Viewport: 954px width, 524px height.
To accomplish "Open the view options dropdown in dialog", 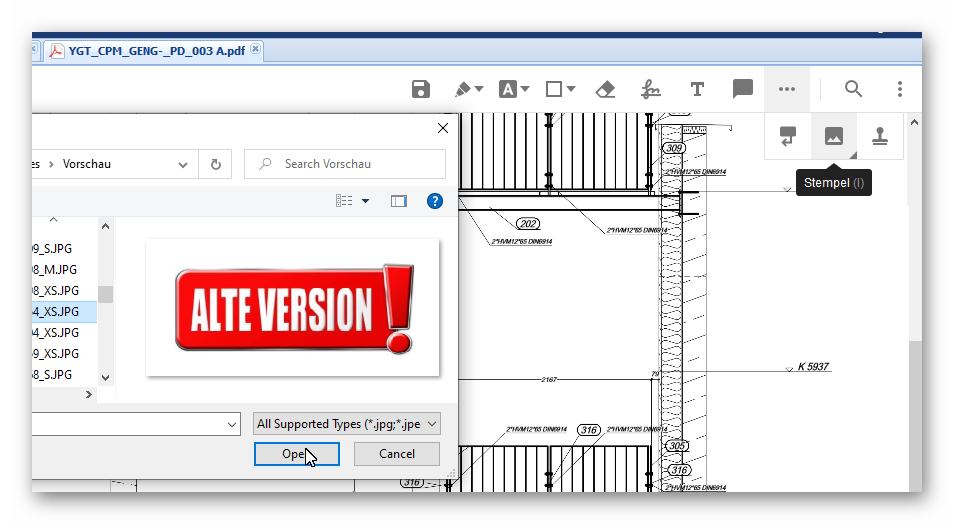I will point(365,201).
